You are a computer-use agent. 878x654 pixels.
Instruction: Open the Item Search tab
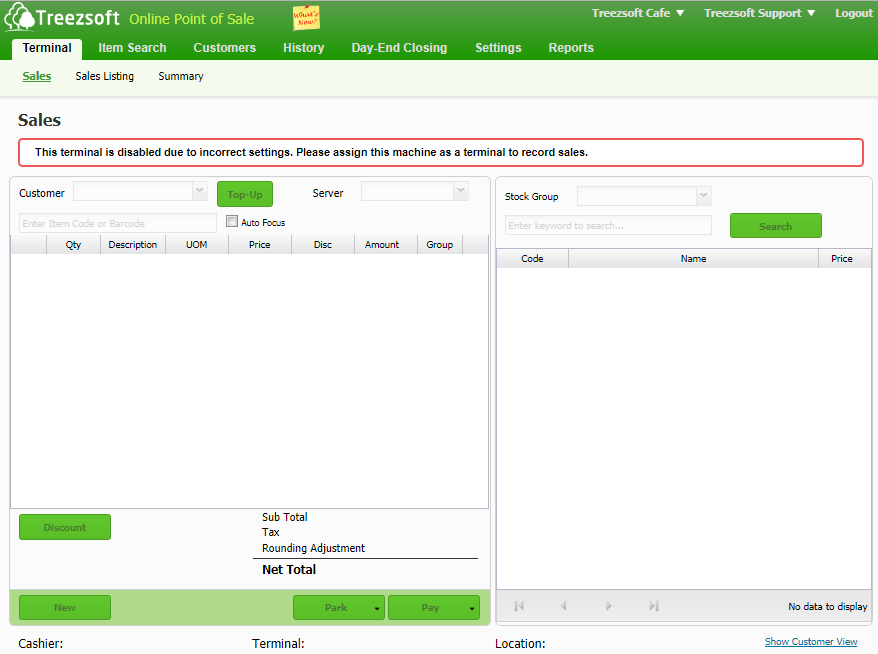[132, 48]
